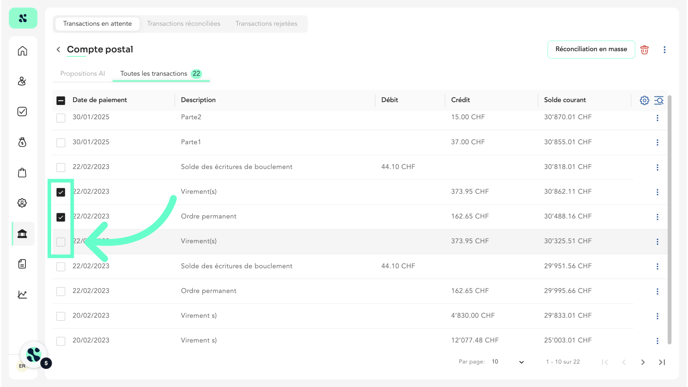Sort by Crédit column header
This screenshot has width=688, height=387.
coord(460,100)
